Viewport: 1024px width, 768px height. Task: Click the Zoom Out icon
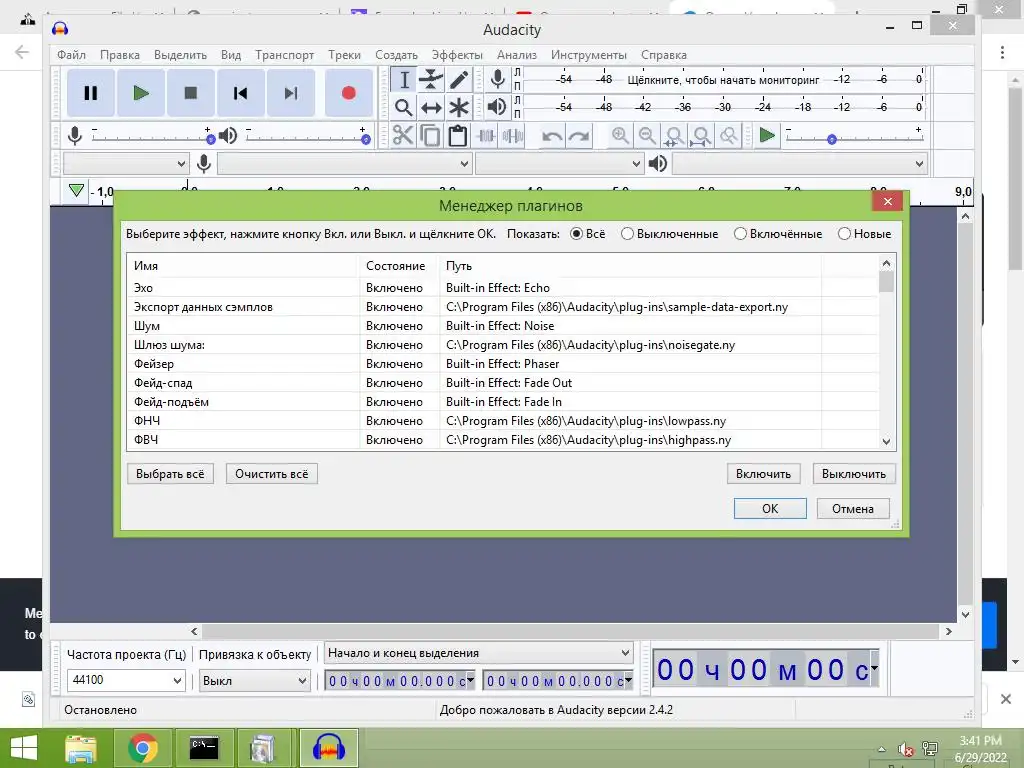(x=647, y=136)
